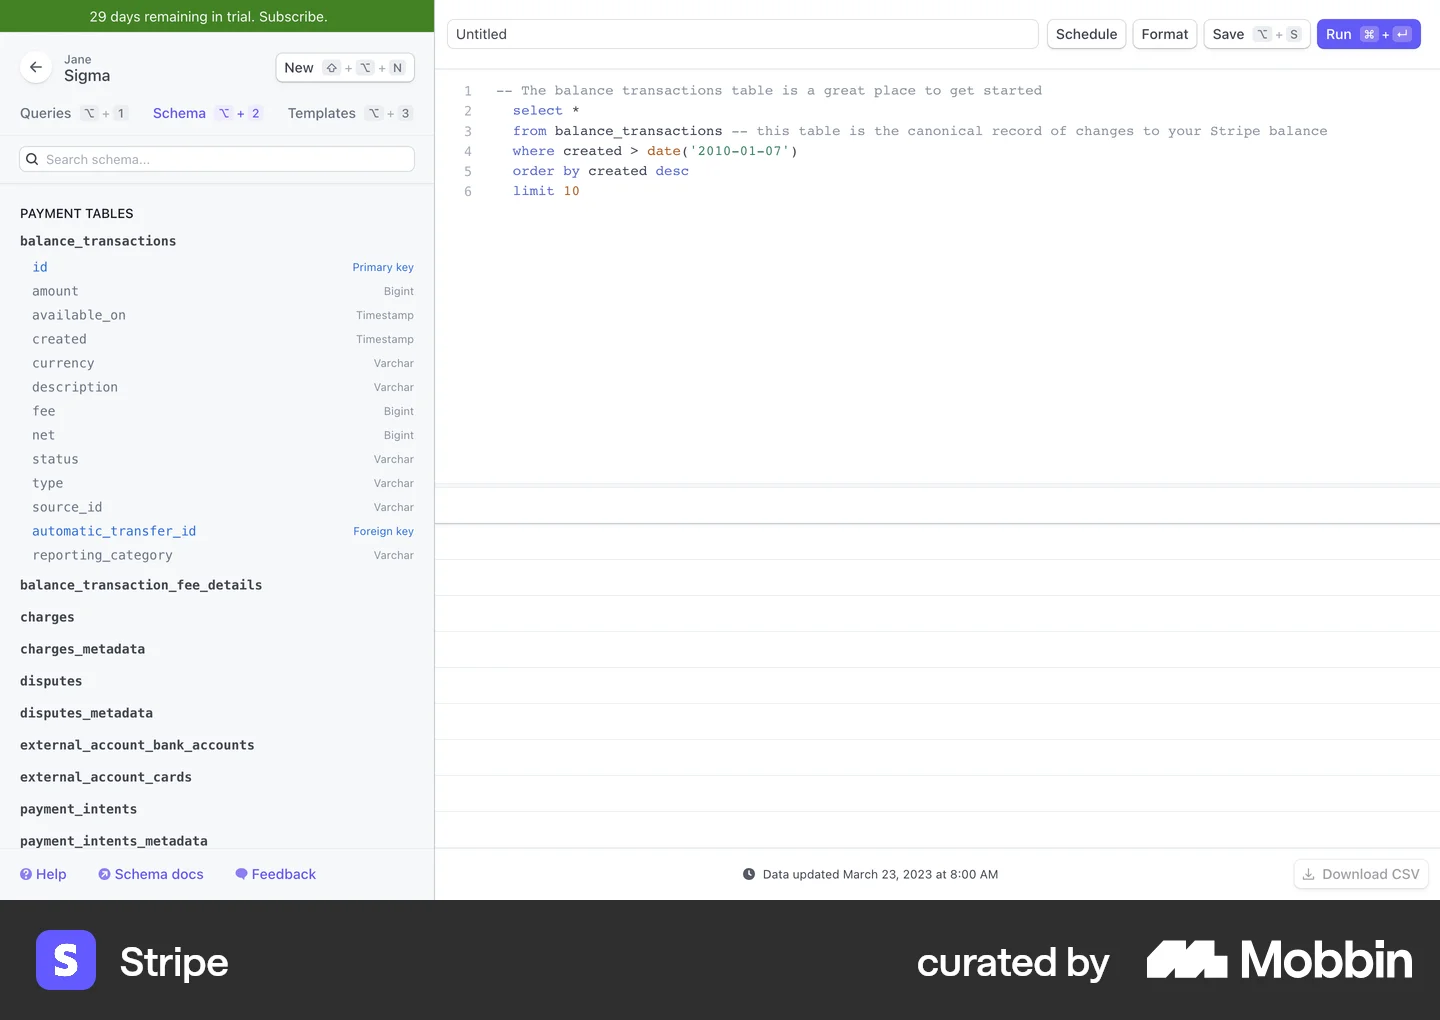Run the query
The image size is (1440, 1020).
pos(1368,34)
